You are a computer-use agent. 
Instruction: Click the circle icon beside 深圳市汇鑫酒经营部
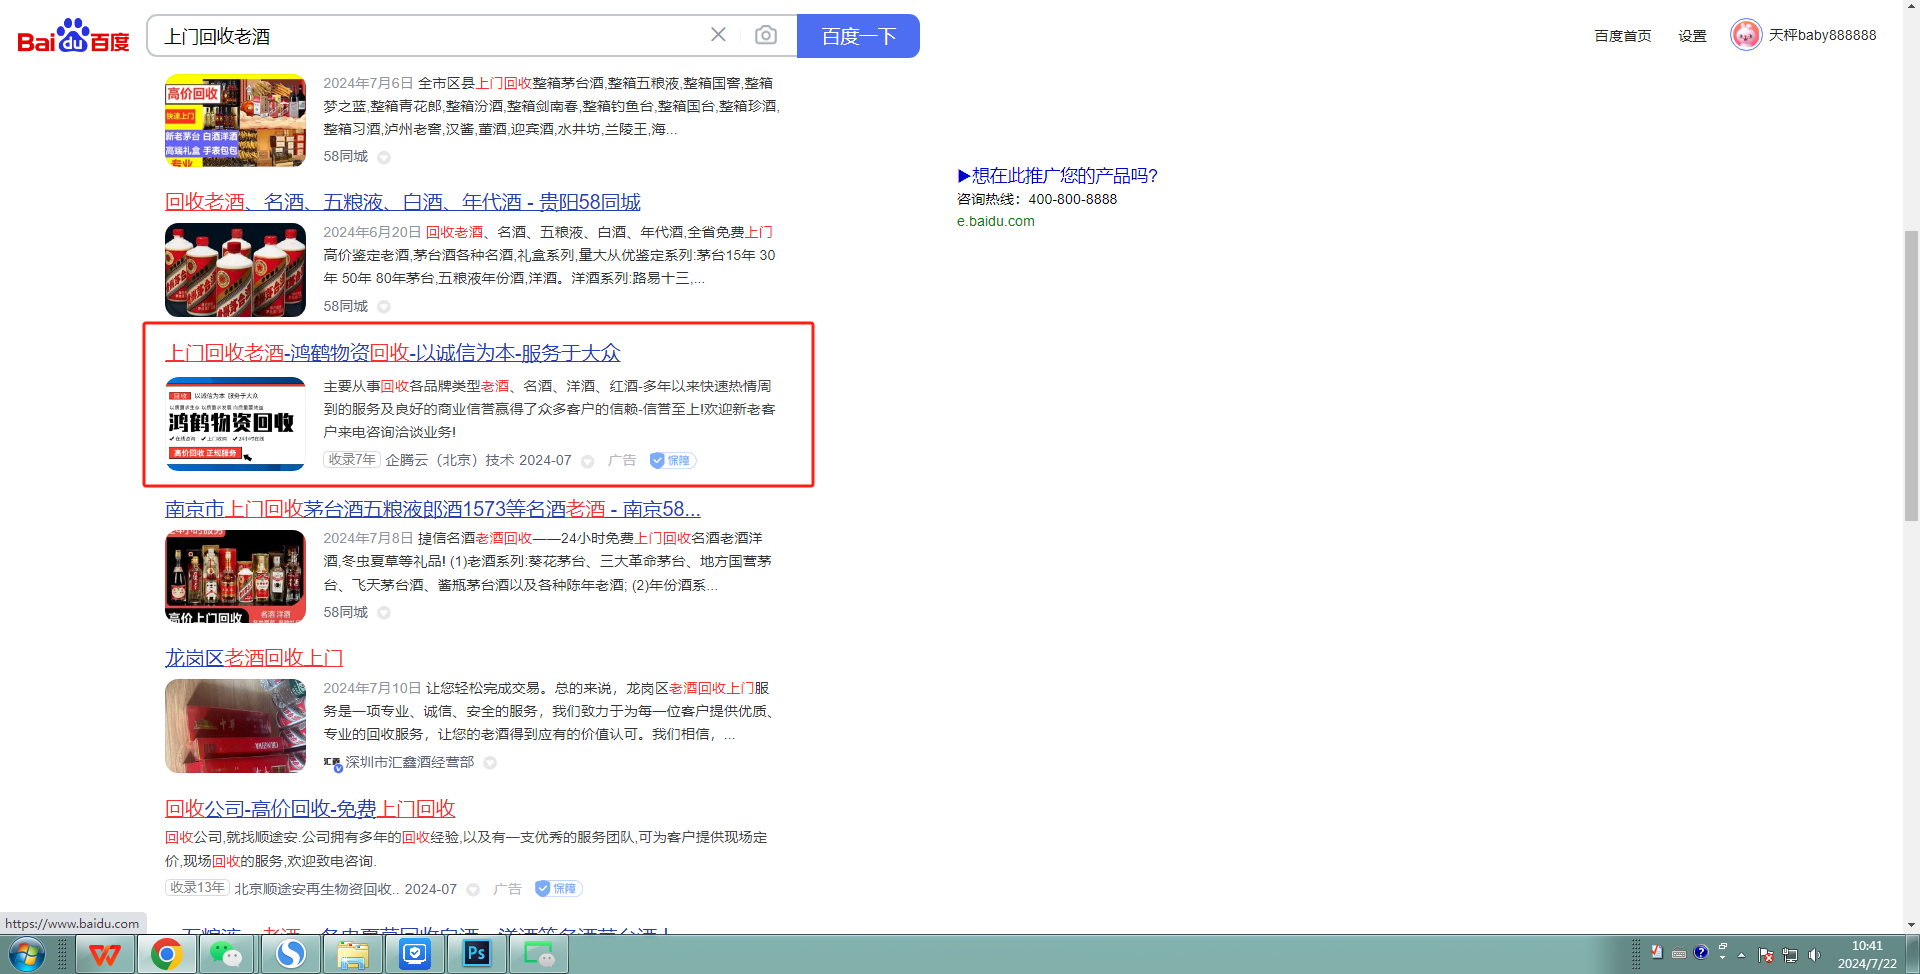click(x=490, y=763)
